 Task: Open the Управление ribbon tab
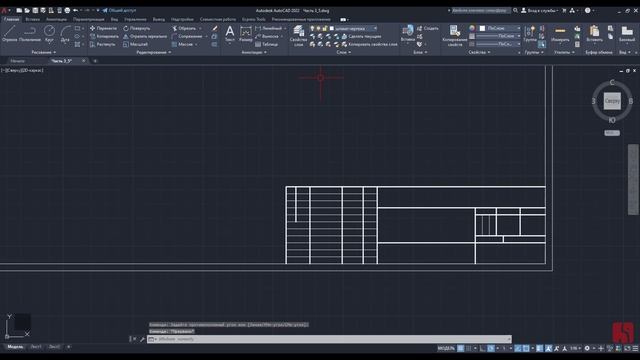coord(136,19)
